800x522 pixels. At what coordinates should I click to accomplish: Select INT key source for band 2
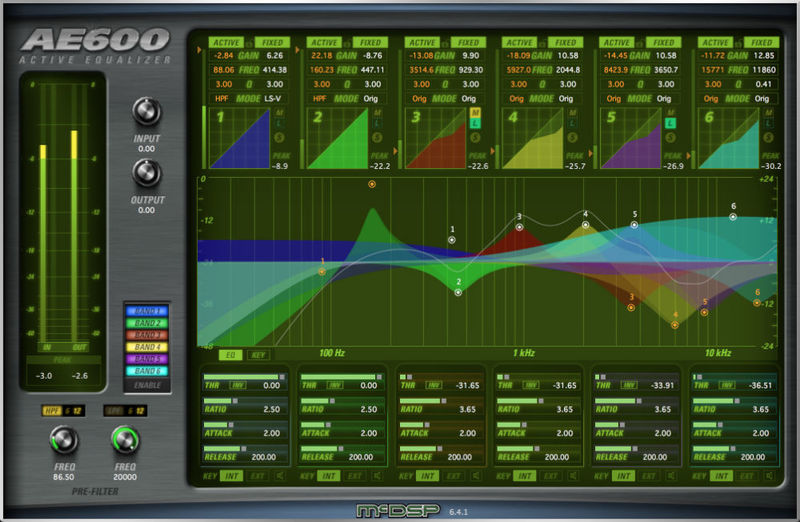point(328,476)
